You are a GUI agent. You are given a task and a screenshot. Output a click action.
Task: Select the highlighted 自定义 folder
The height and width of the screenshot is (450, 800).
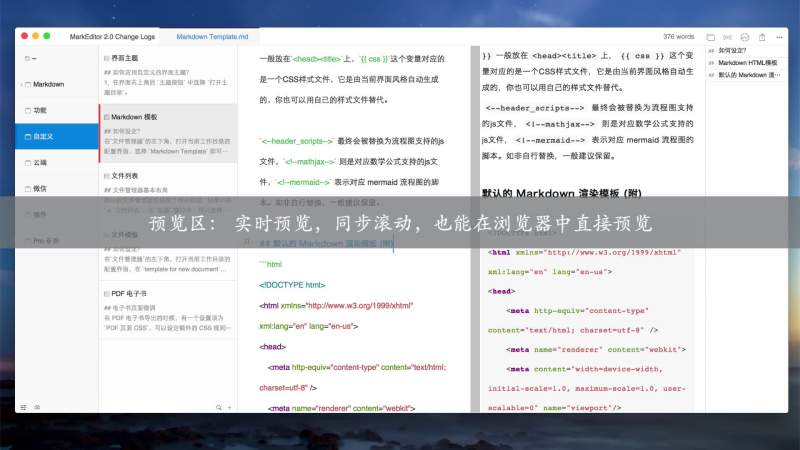point(57,137)
